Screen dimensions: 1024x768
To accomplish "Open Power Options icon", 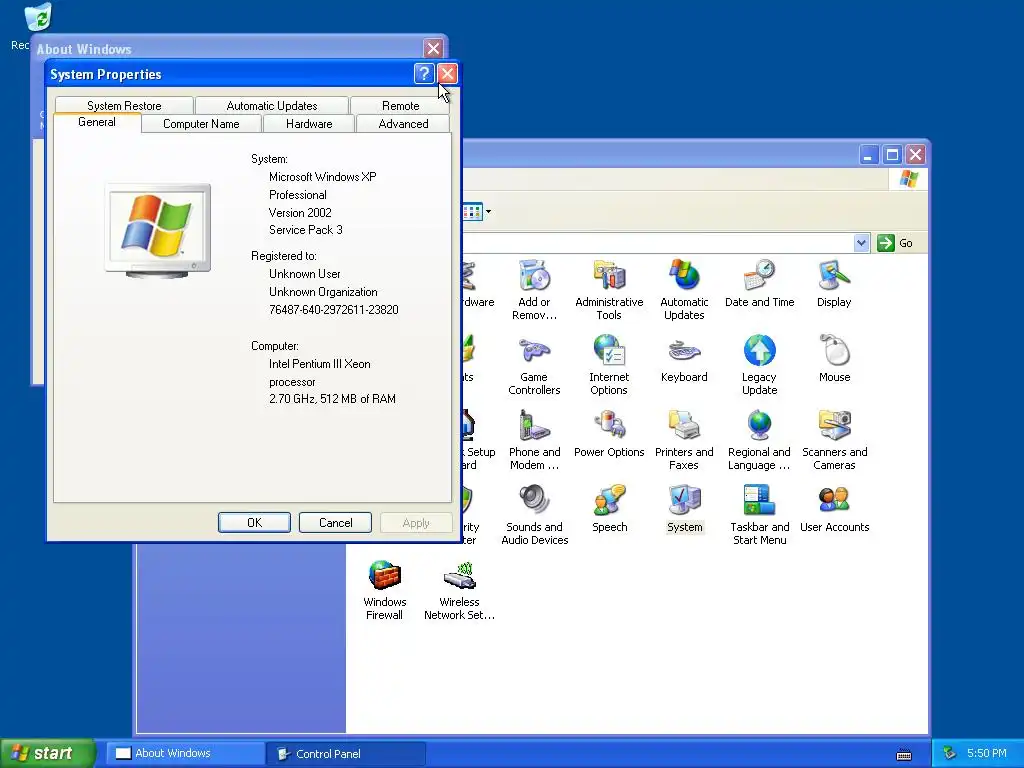I will coord(609,434).
